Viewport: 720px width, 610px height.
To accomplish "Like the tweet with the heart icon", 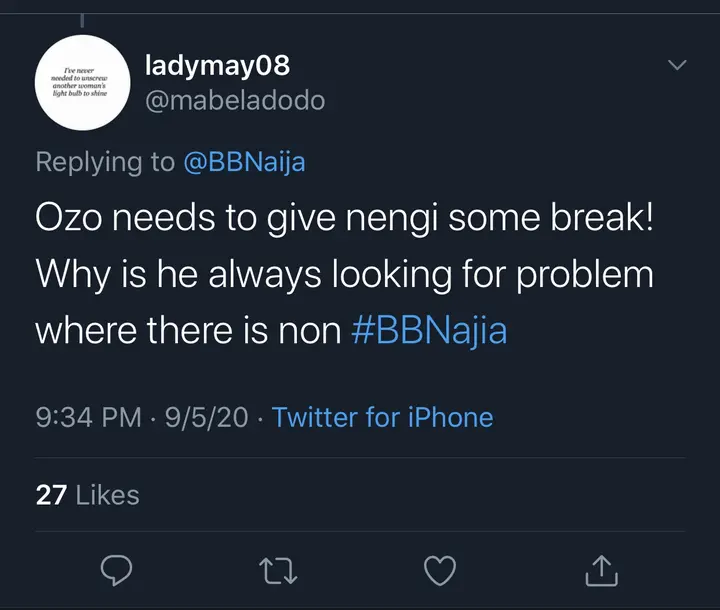I will [439, 569].
